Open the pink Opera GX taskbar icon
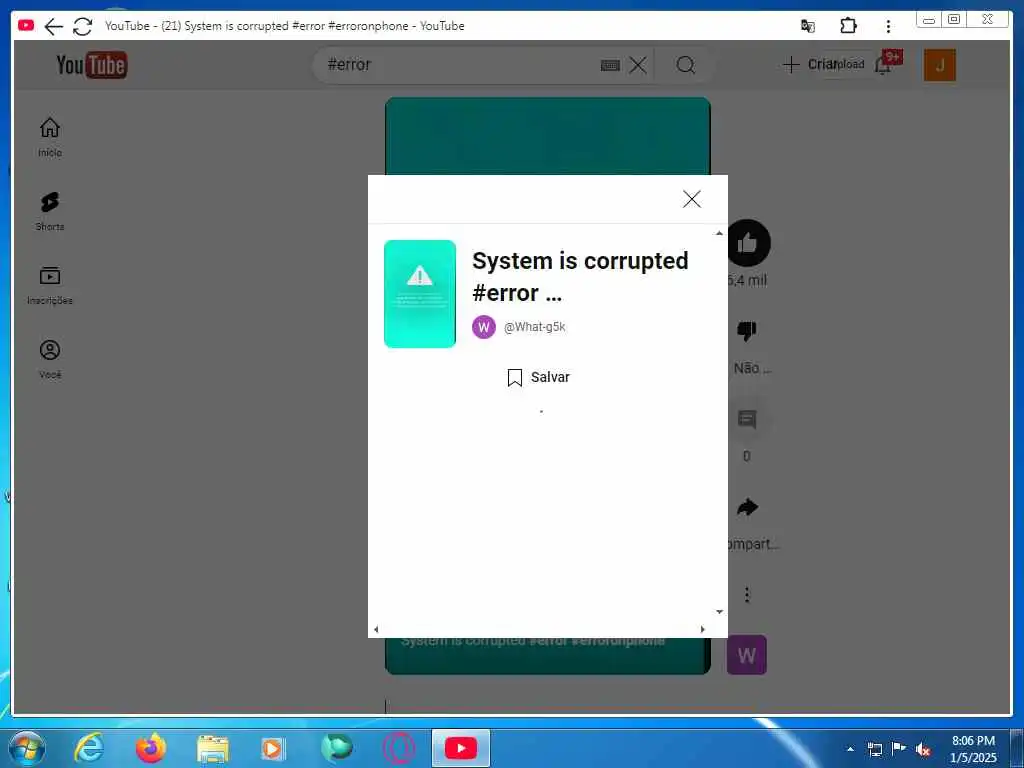This screenshot has height=768, width=1024. pos(398,748)
